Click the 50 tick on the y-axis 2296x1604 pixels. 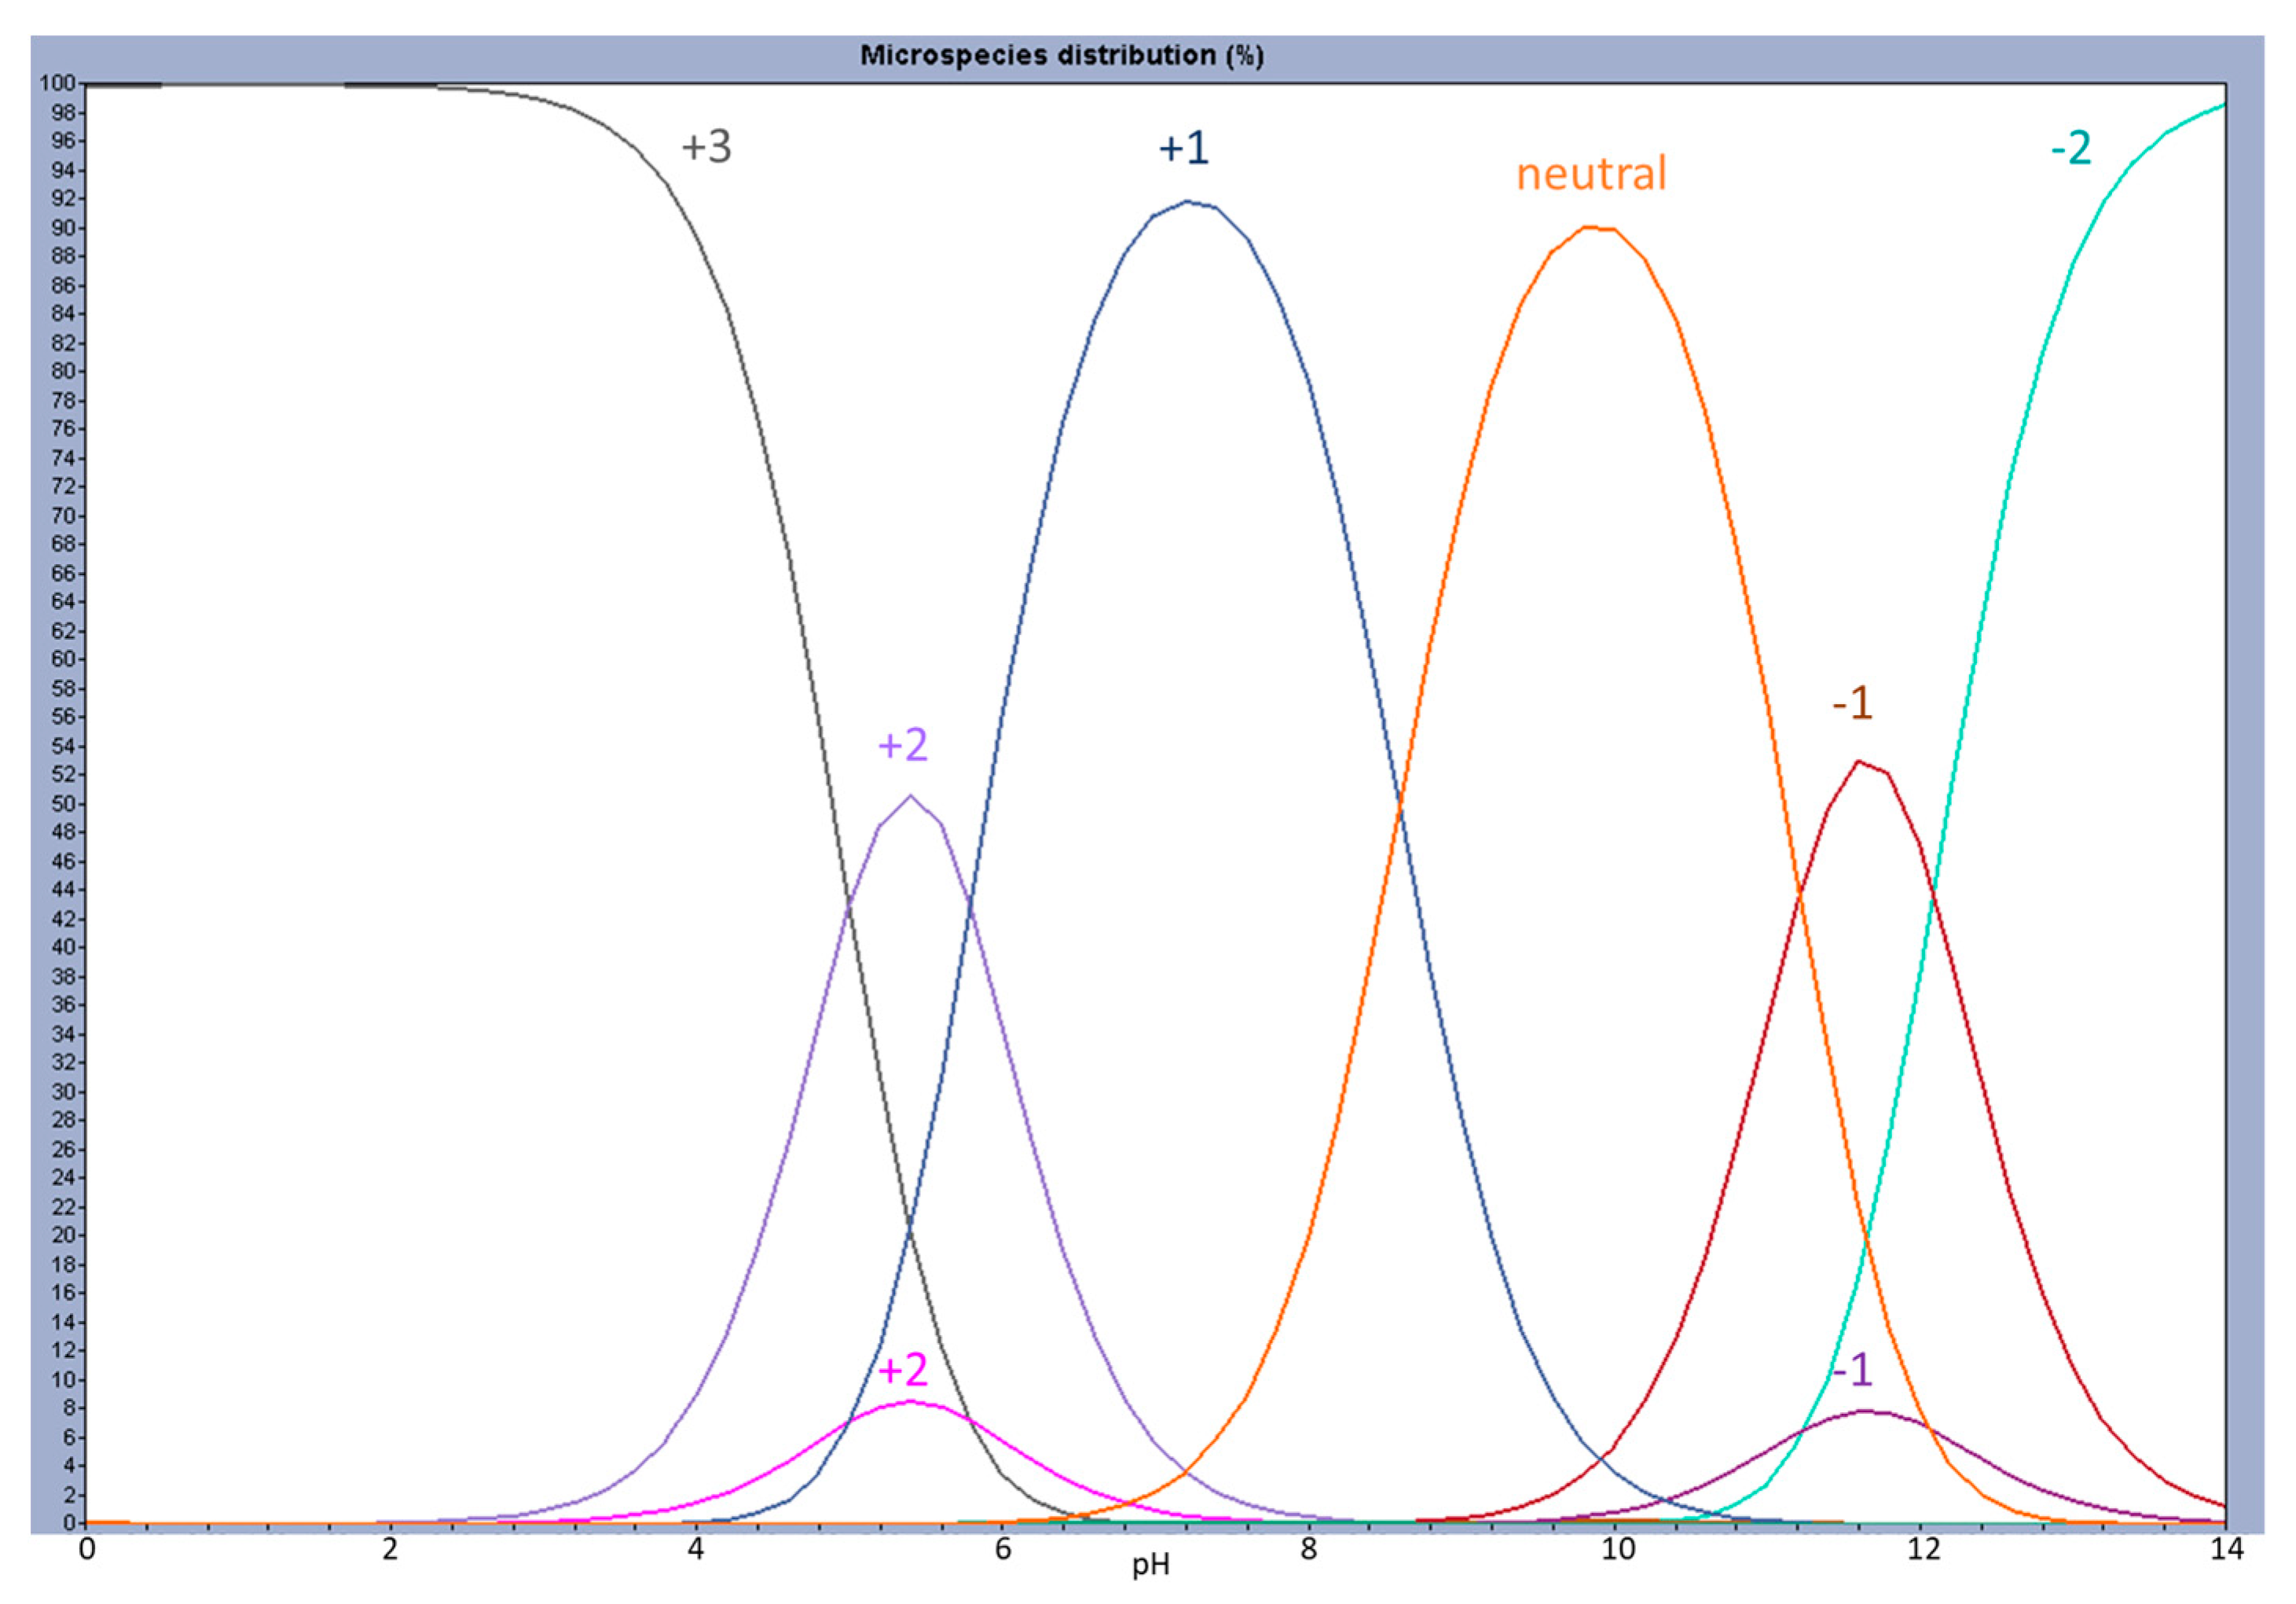pos(63,804)
